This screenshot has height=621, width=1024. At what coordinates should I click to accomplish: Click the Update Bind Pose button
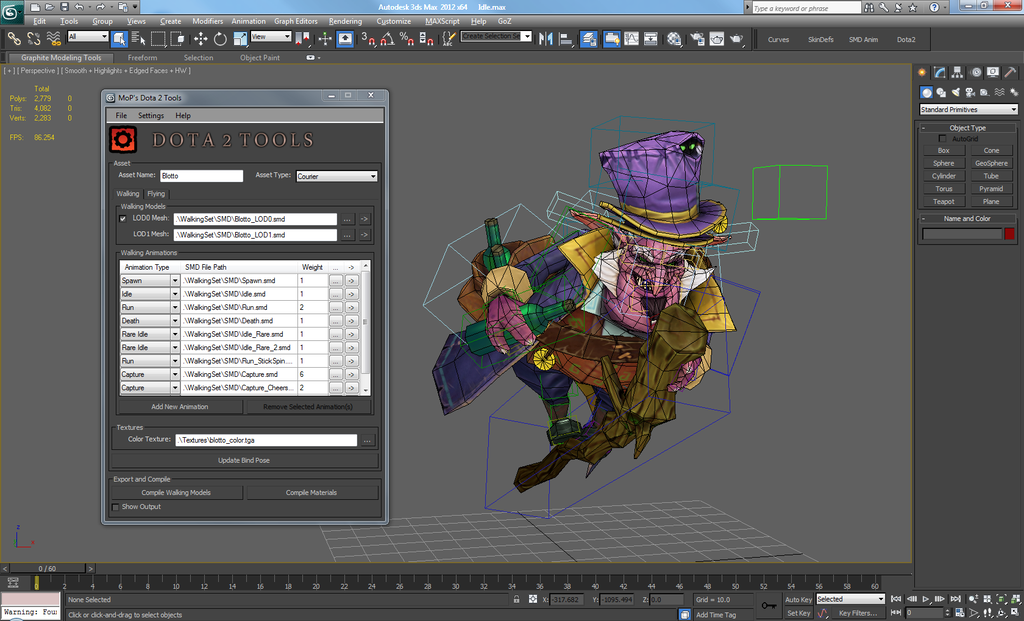(x=244, y=460)
